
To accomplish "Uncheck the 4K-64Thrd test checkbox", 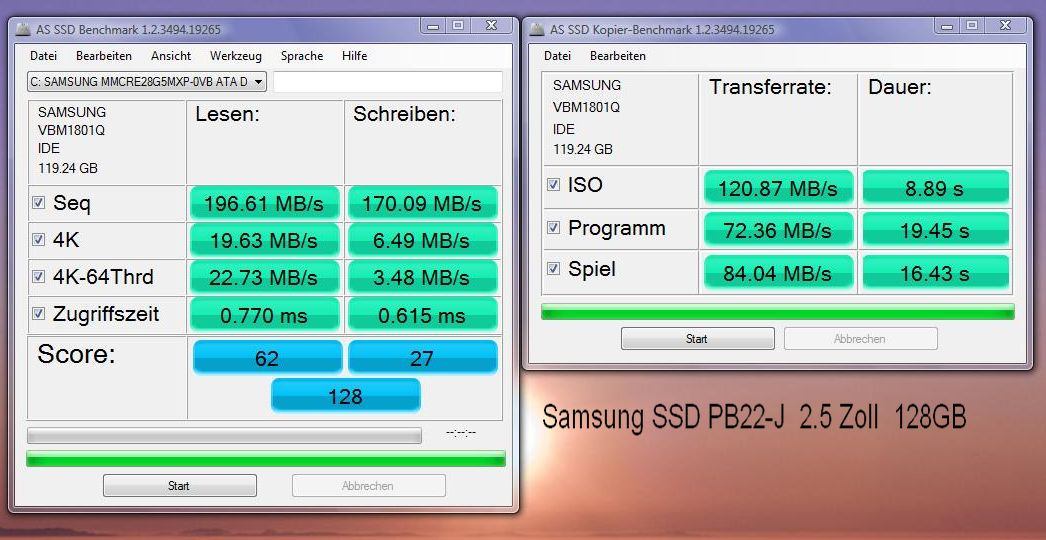I will click(39, 276).
